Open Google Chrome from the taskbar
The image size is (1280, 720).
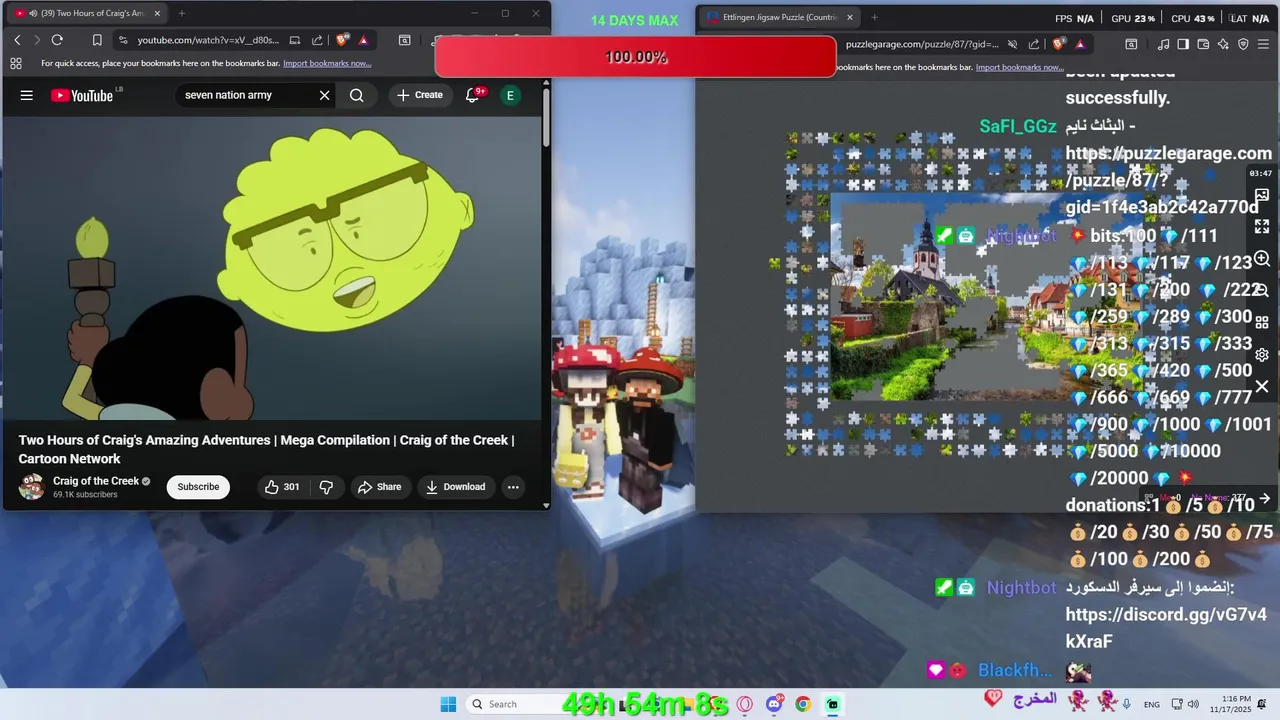(x=803, y=704)
